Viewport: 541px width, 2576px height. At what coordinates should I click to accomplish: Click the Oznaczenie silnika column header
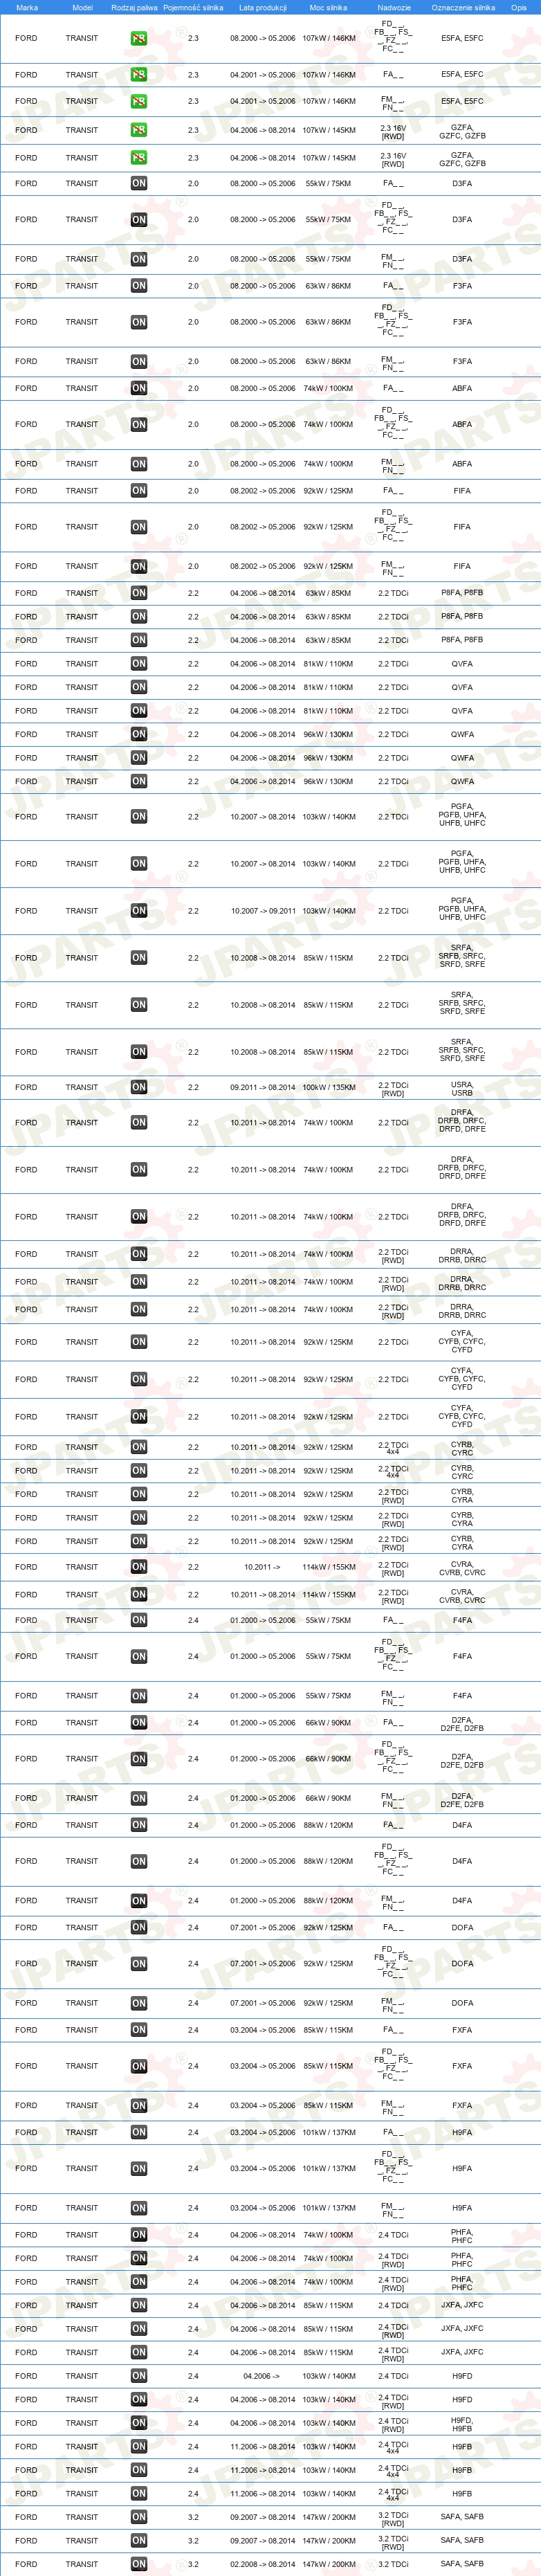pos(463,7)
